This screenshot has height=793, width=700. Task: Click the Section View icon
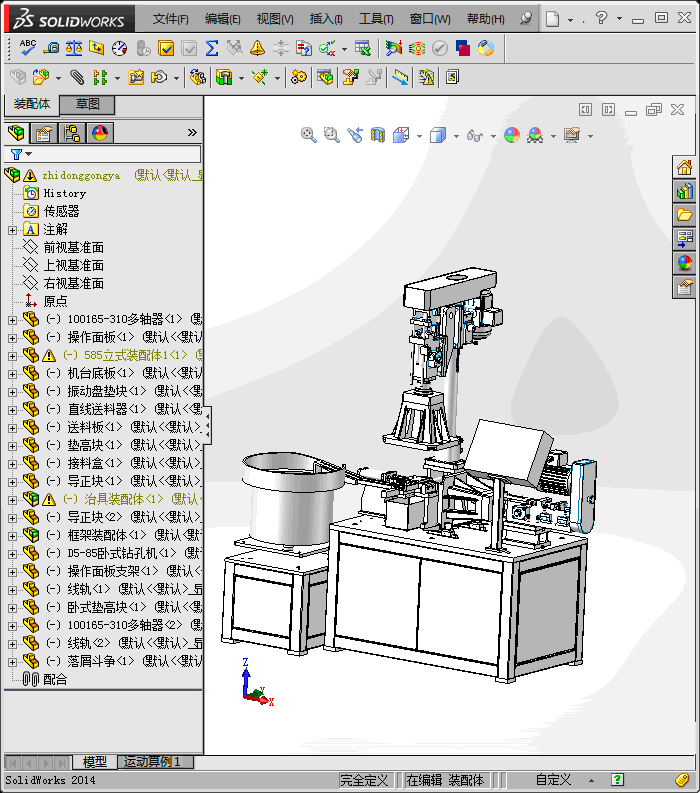tap(378, 135)
